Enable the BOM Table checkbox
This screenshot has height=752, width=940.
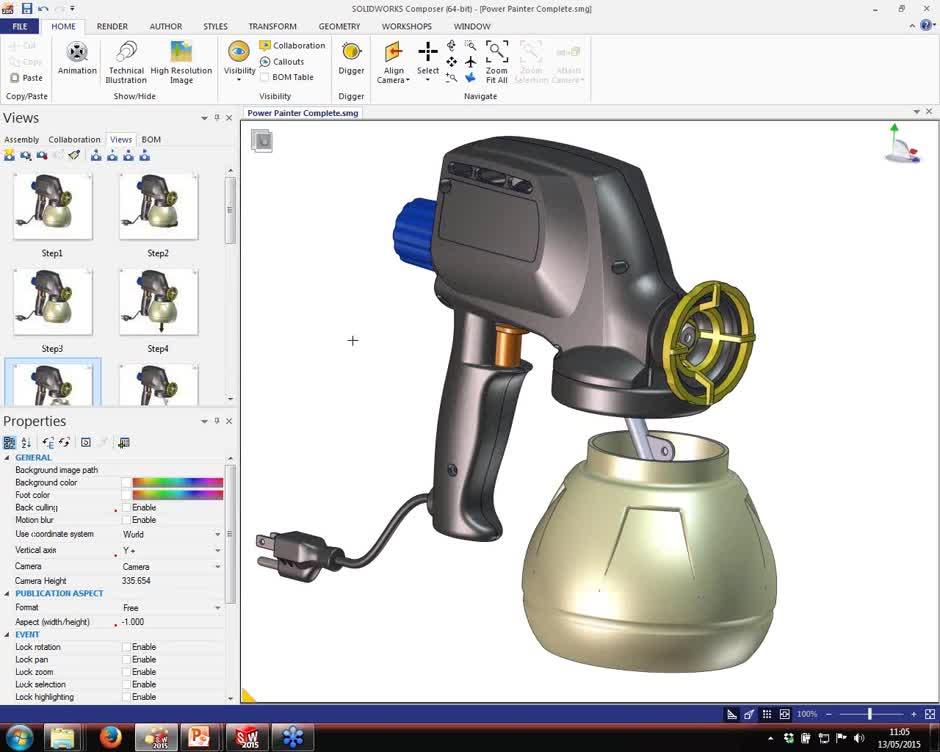(265, 77)
